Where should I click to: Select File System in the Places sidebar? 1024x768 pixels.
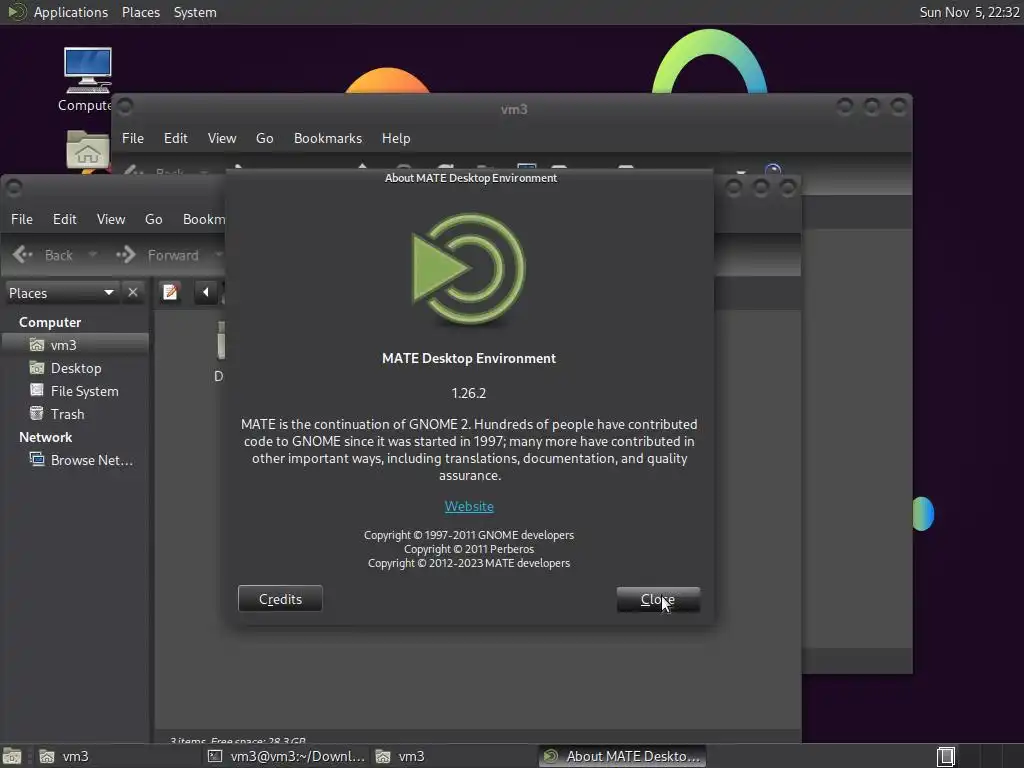pos(76,391)
